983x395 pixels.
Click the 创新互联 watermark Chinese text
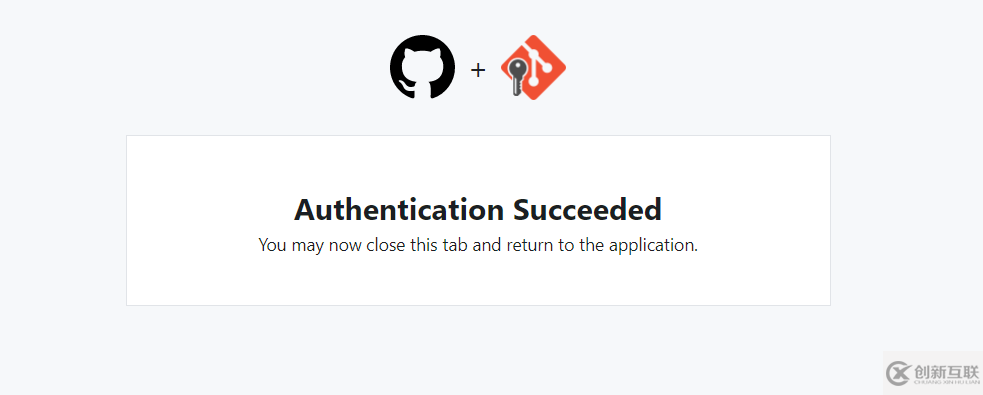(x=947, y=371)
